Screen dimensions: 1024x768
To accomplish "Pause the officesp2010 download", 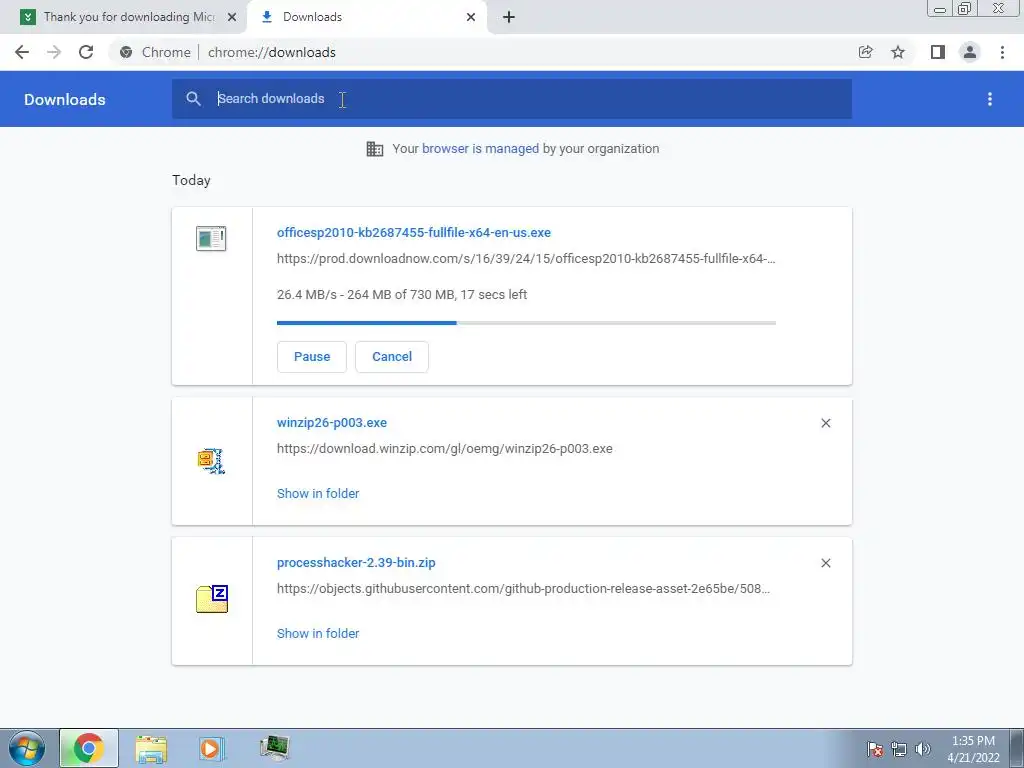I will pos(312,357).
